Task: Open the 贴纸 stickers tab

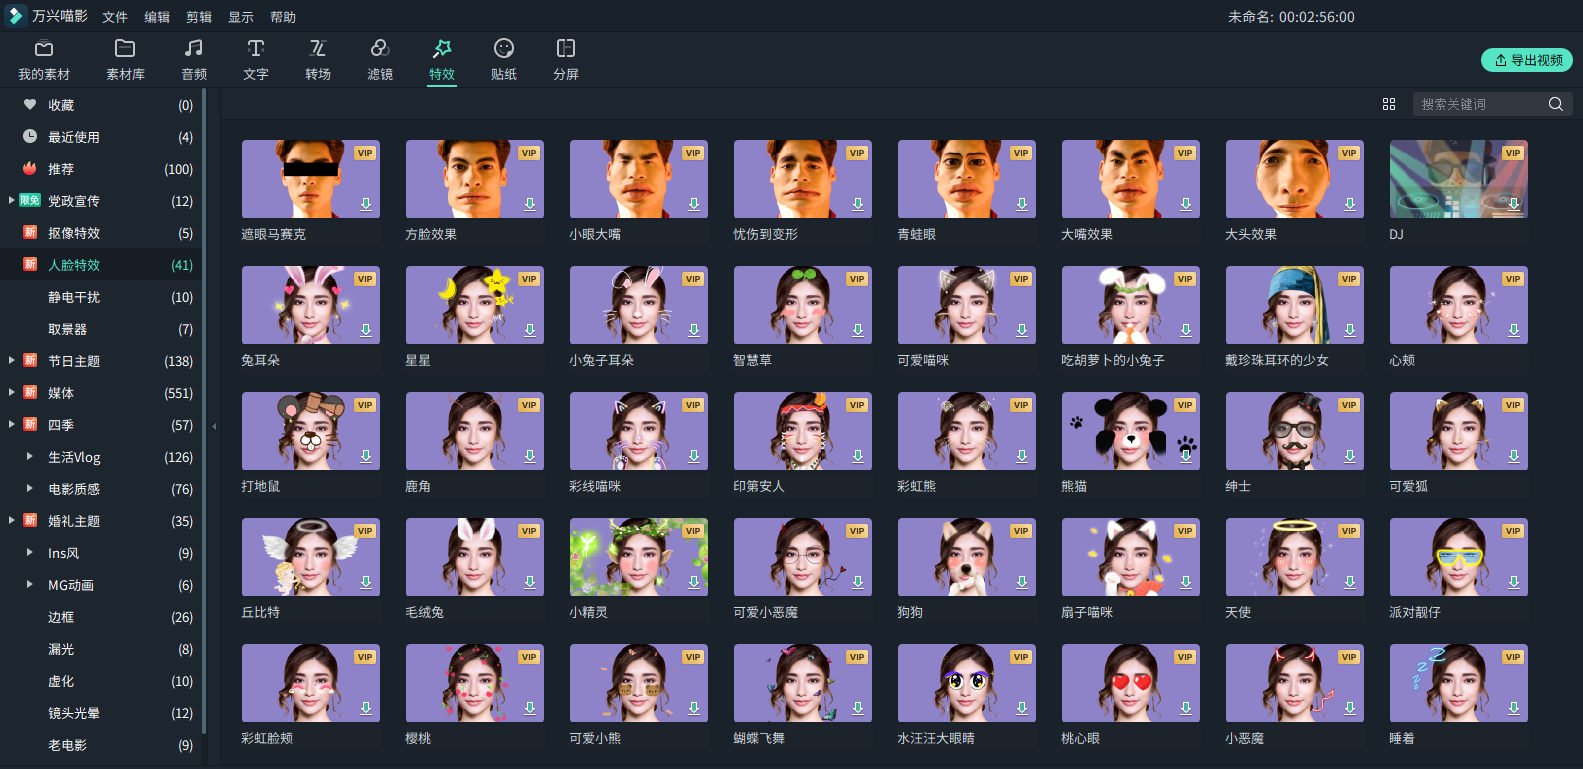Action: click(504, 60)
